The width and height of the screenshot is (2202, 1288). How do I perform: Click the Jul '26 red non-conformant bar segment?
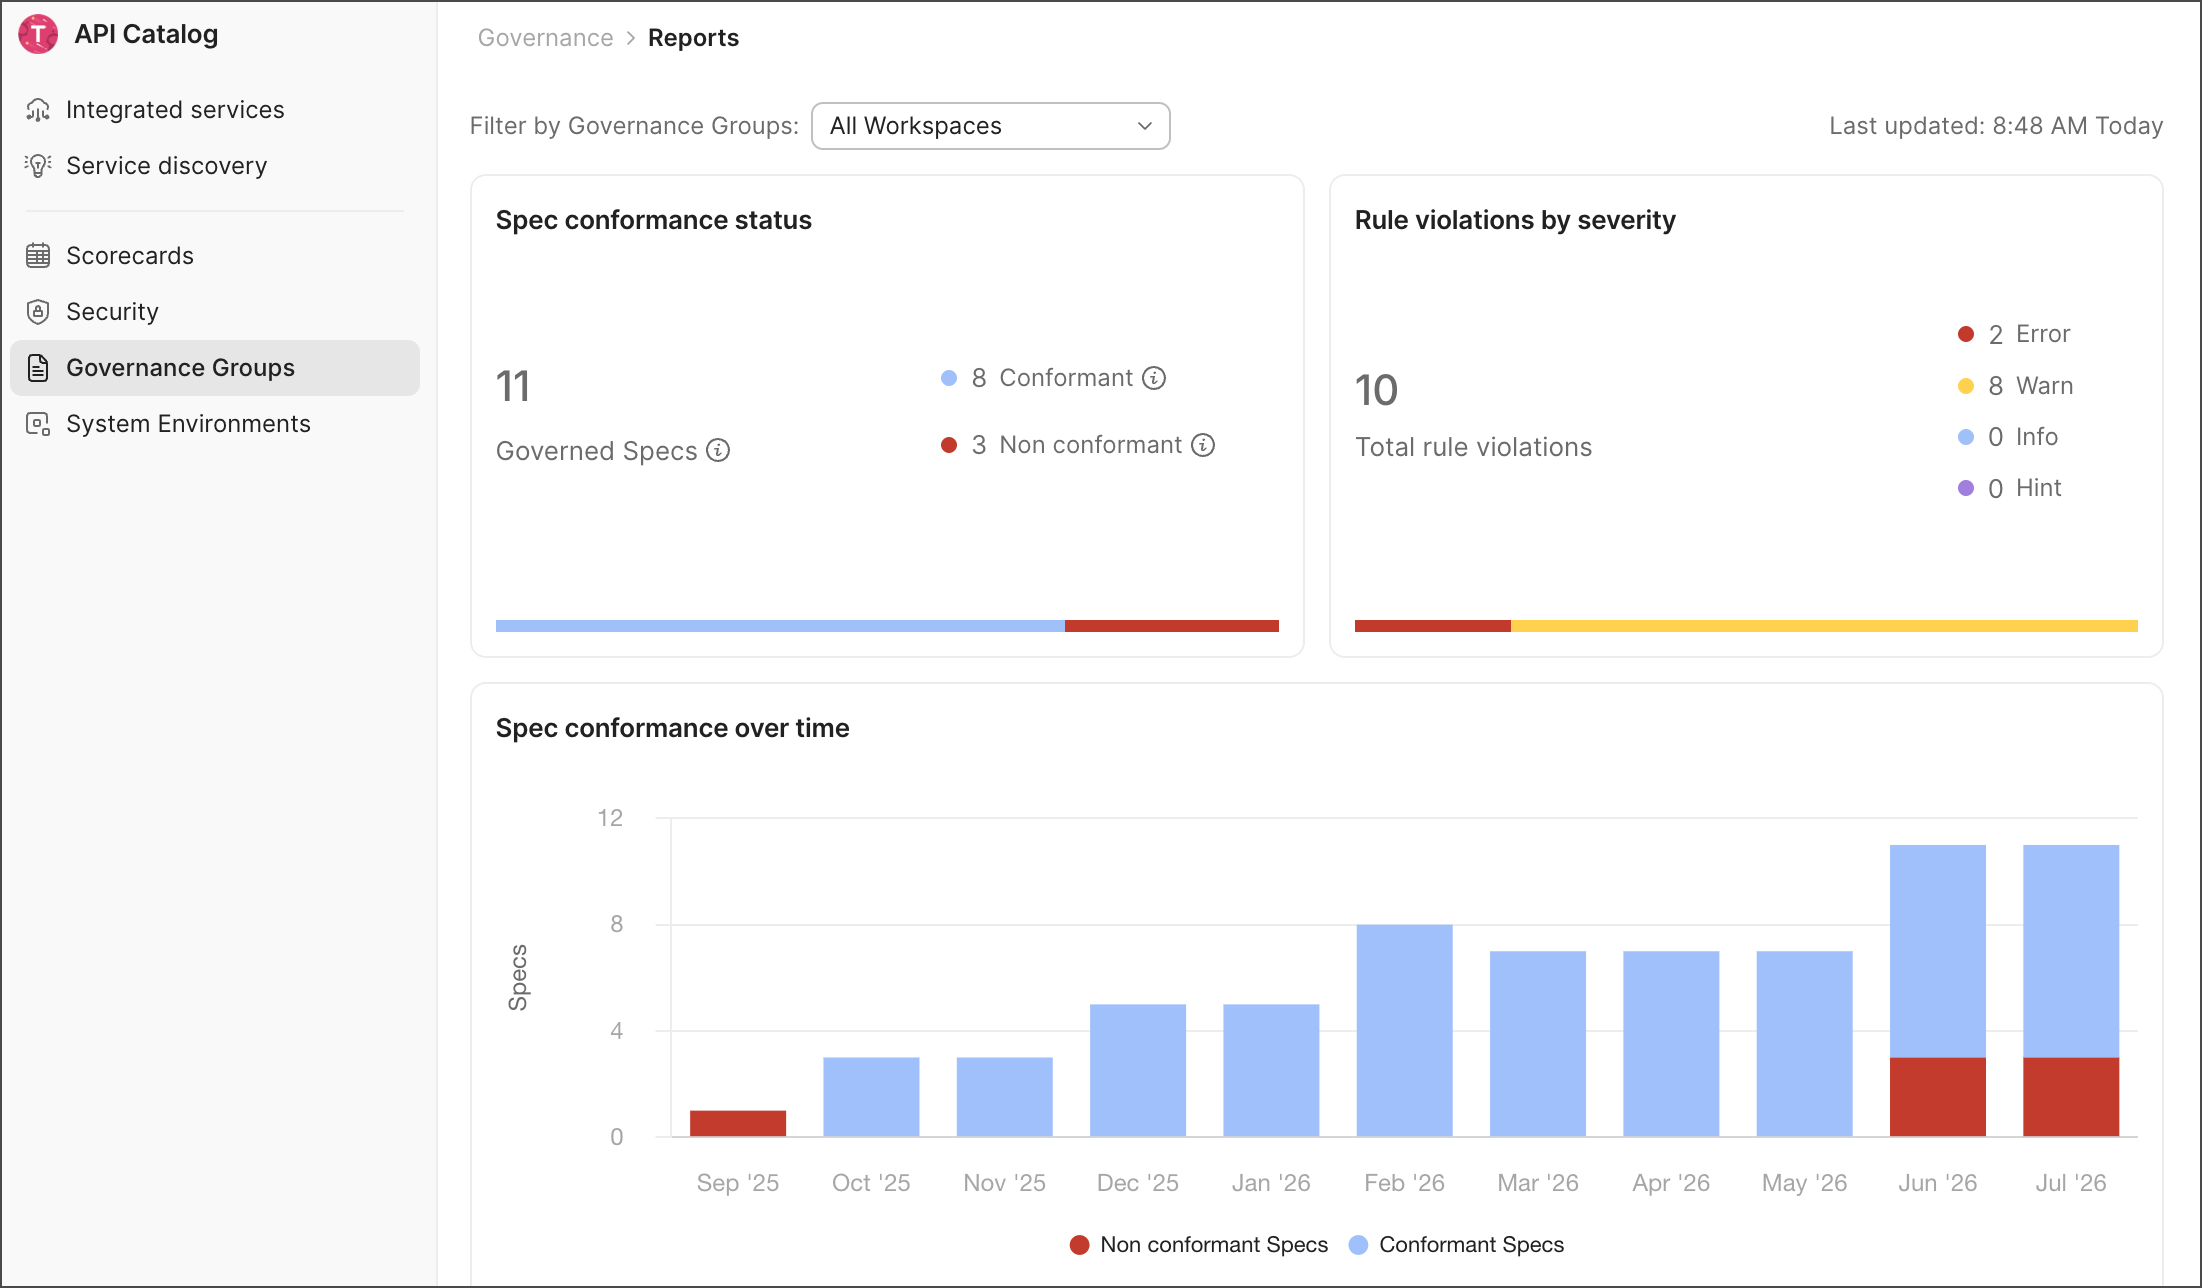click(x=2071, y=1097)
